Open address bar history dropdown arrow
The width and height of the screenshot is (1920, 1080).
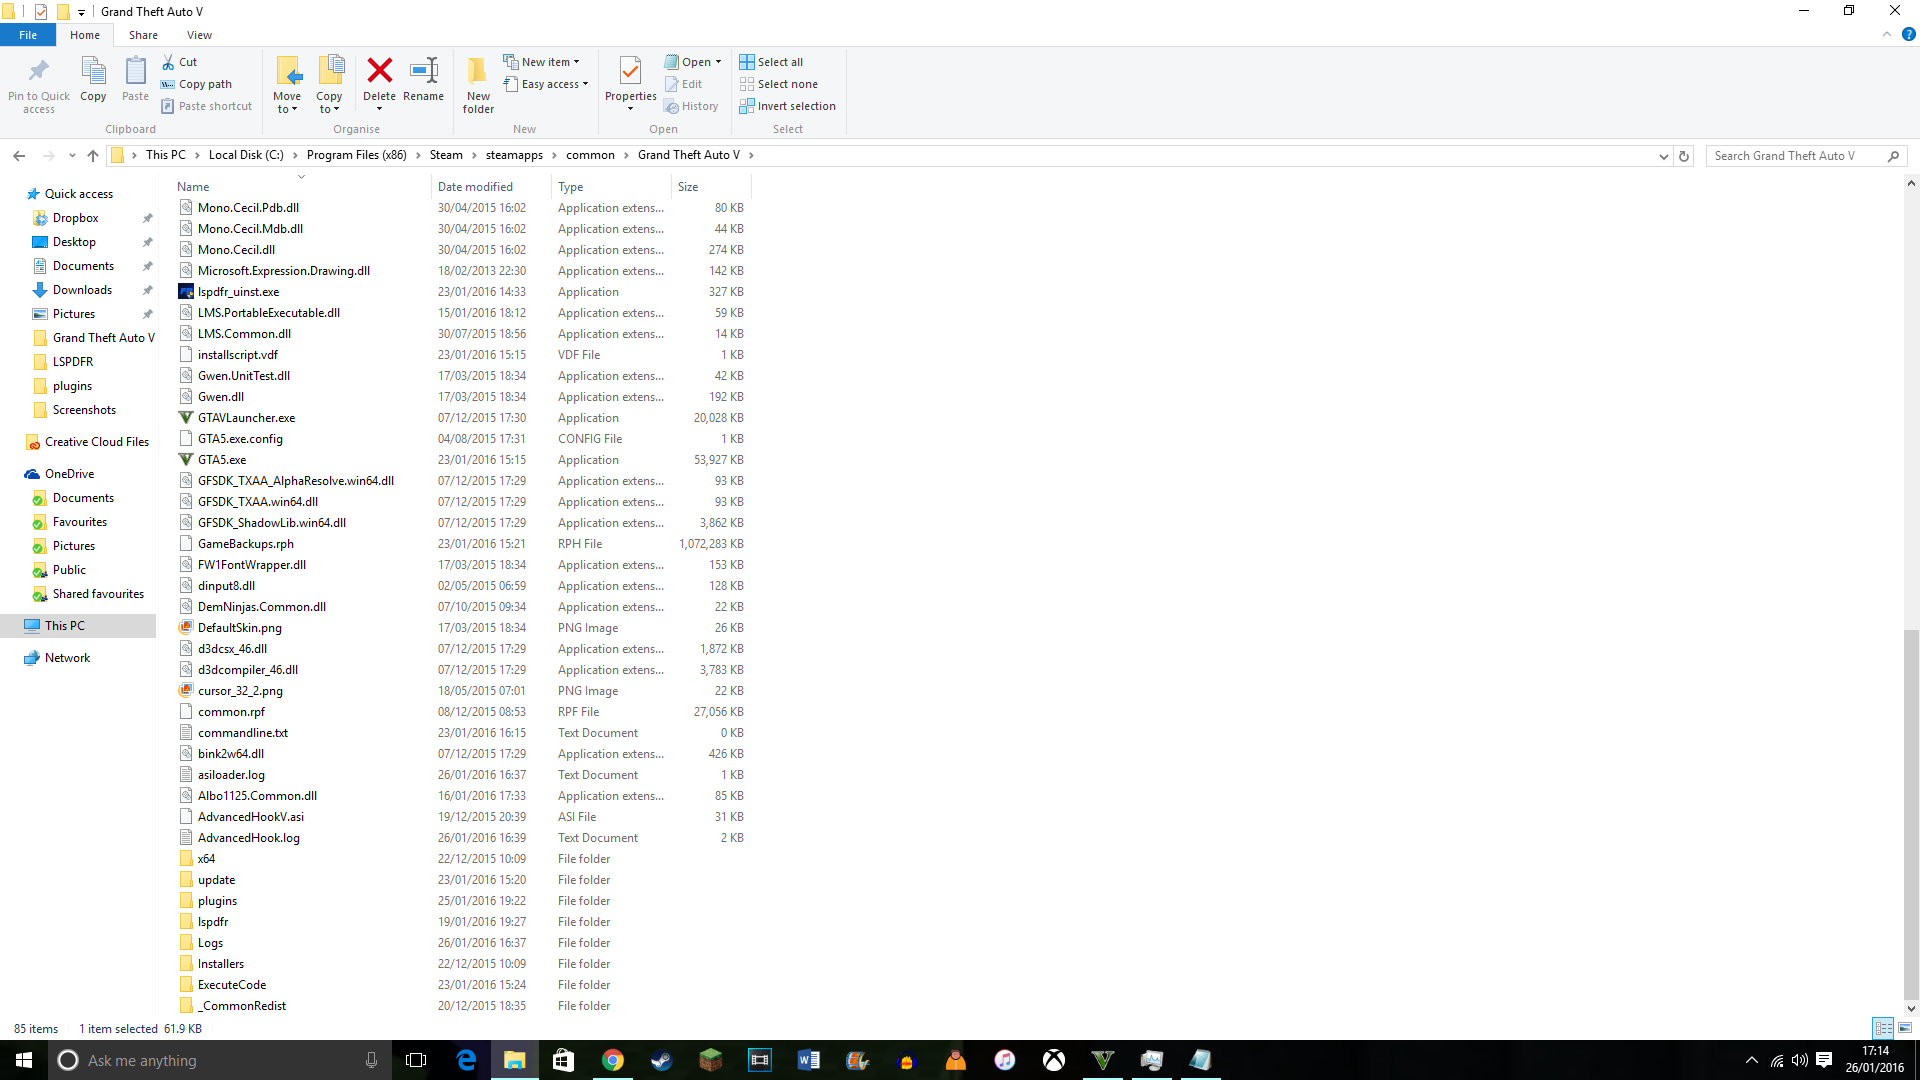(1663, 156)
